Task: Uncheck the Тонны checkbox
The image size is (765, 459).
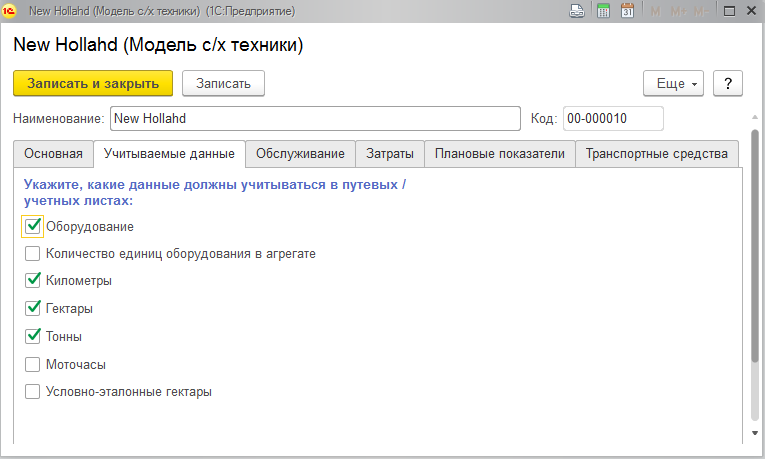Action: [x=32, y=337]
